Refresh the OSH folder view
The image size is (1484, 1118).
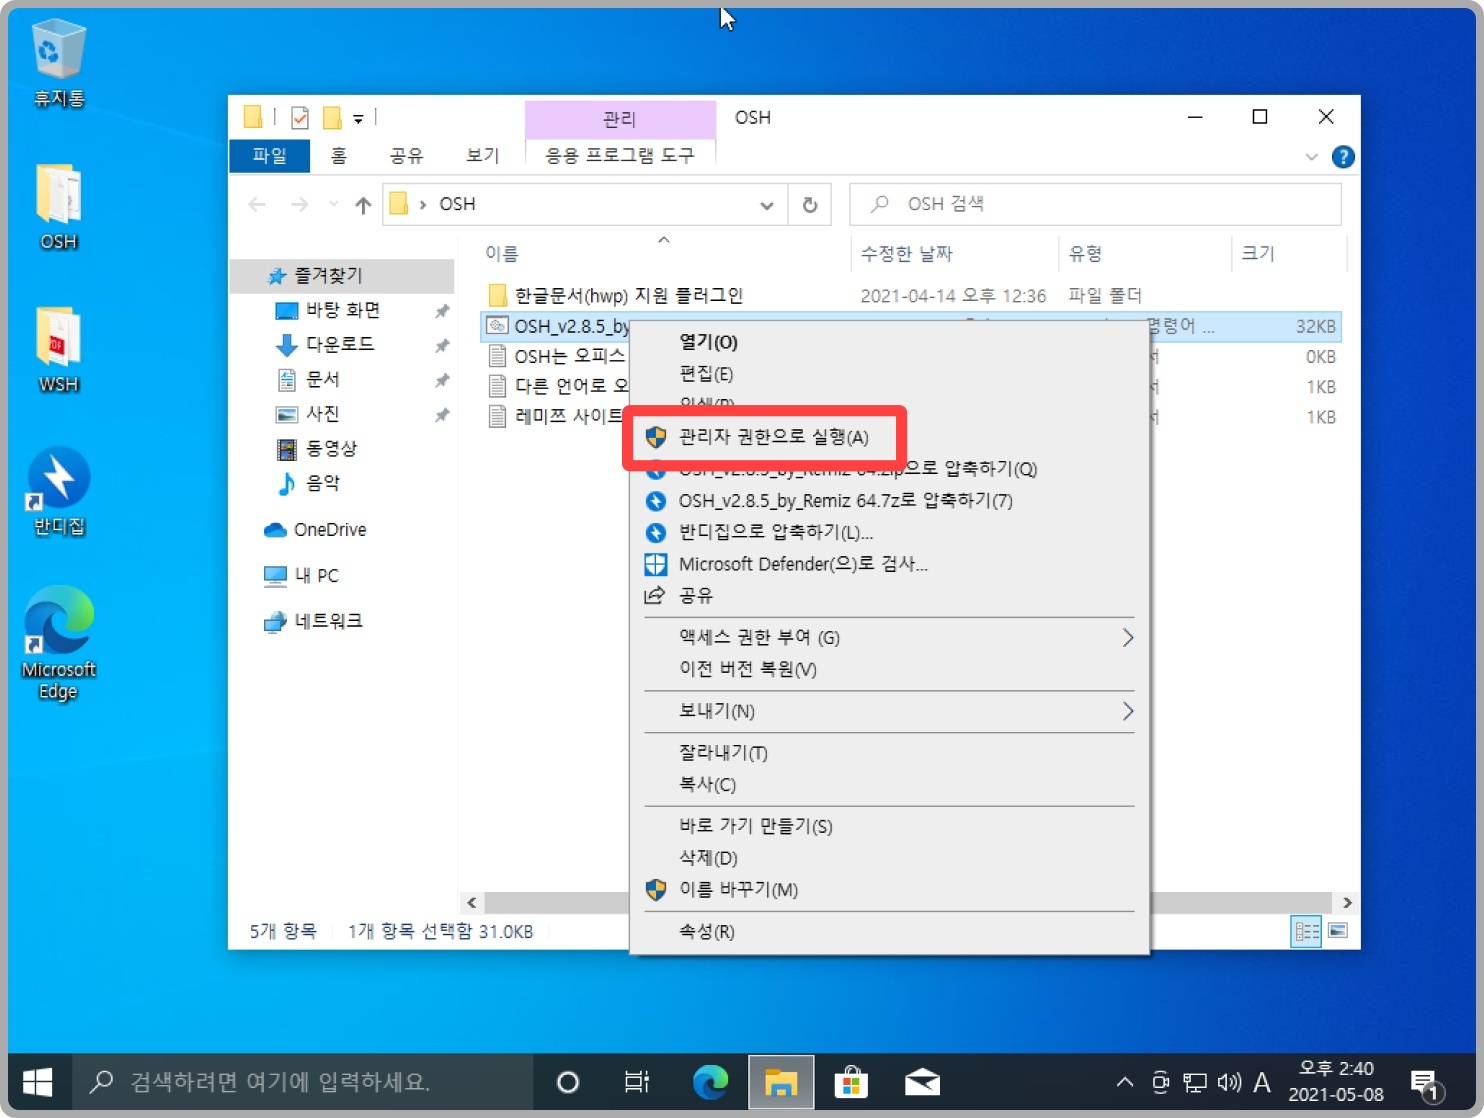(x=810, y=204)
